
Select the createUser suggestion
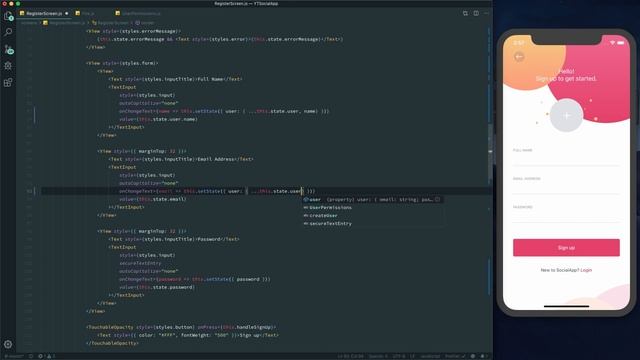373,216
